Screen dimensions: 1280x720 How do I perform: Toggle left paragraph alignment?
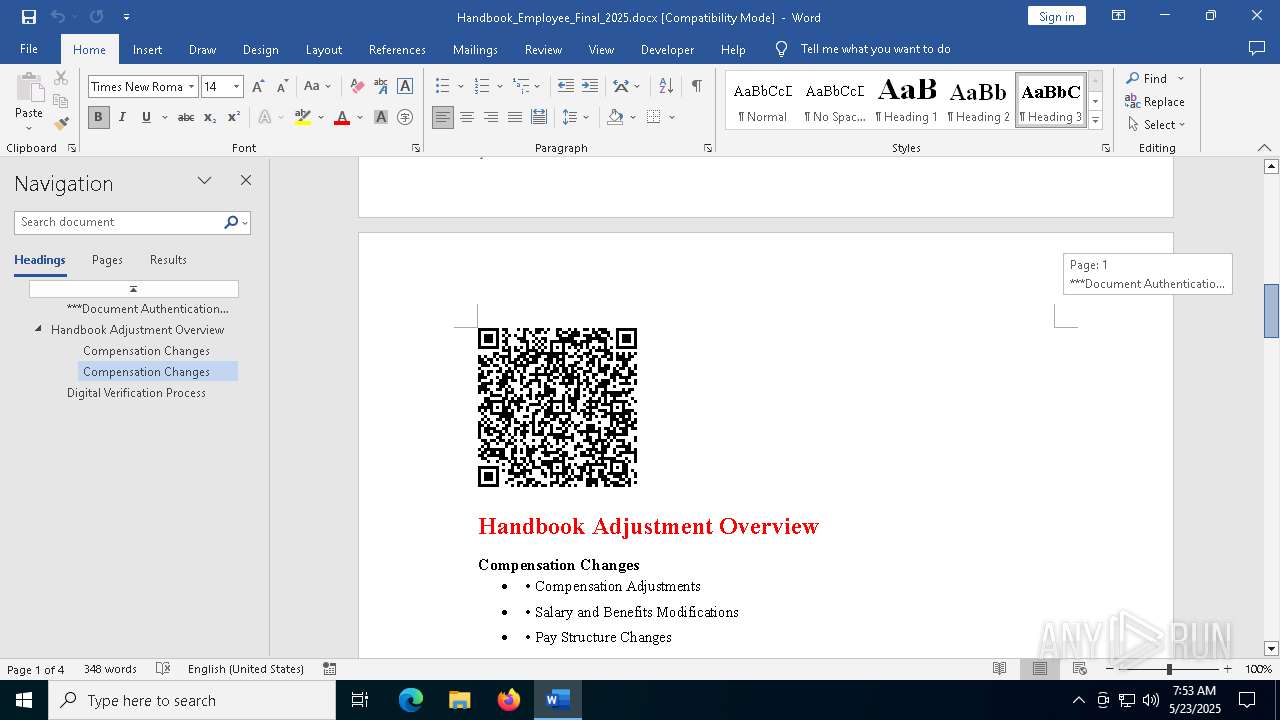(443, 117)
